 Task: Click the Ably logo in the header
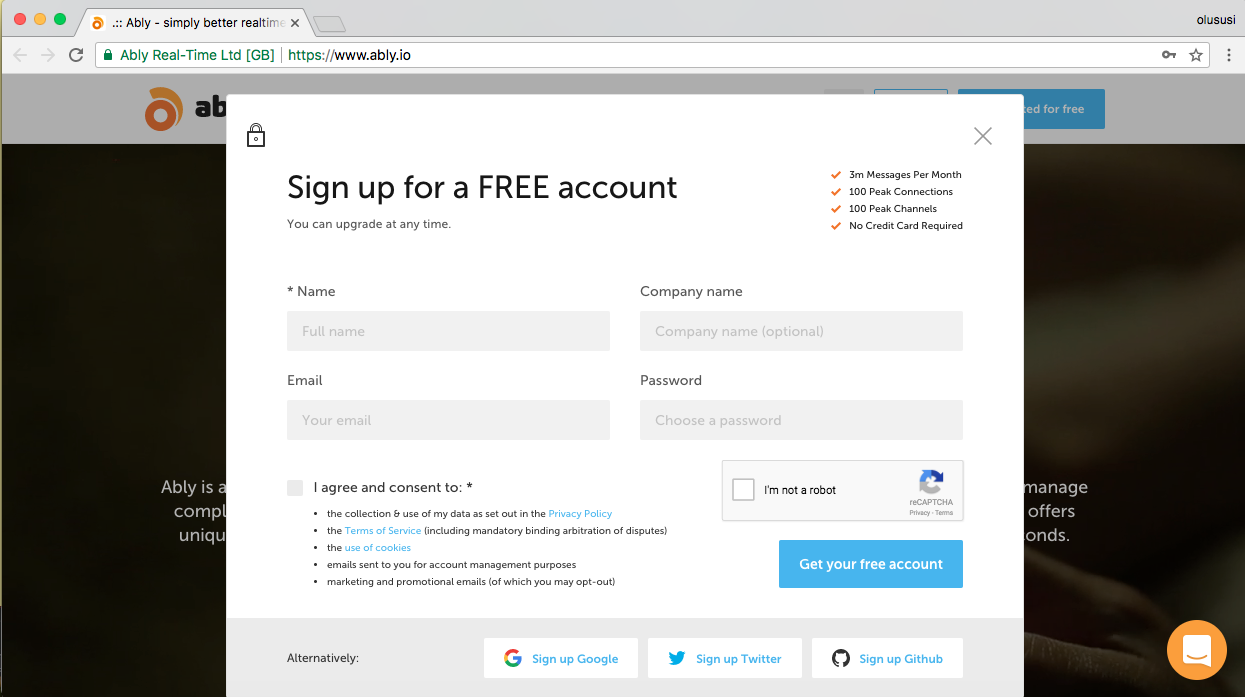(x=164, y=109)
